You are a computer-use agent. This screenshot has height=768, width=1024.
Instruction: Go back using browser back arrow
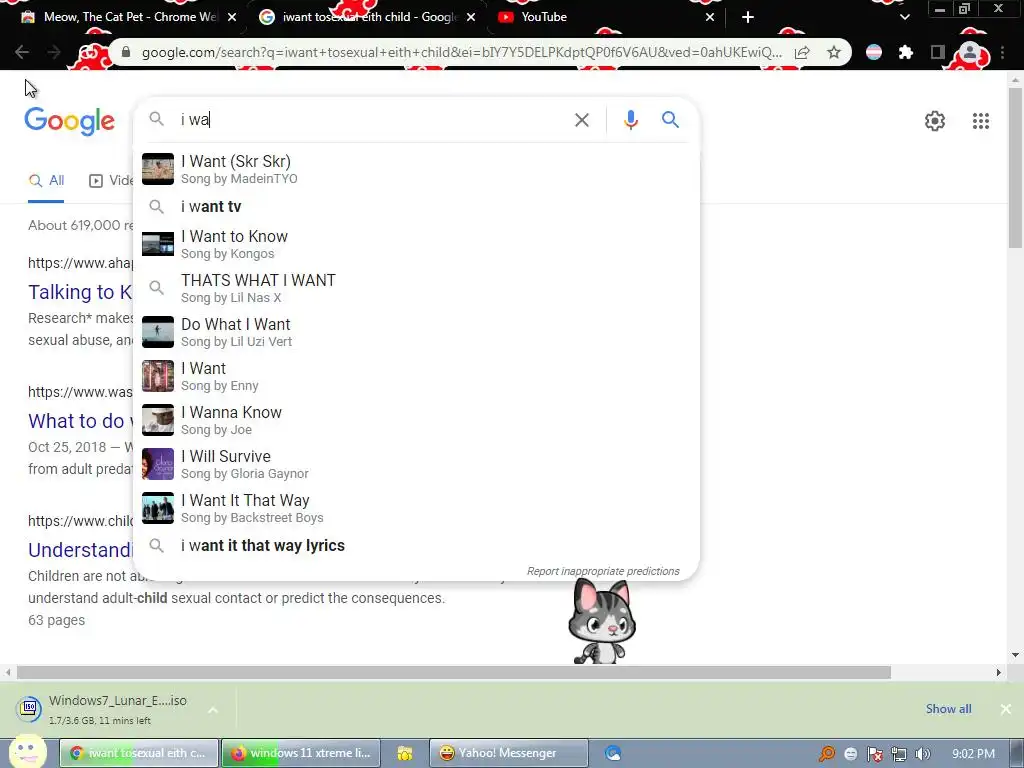(22, 52)
